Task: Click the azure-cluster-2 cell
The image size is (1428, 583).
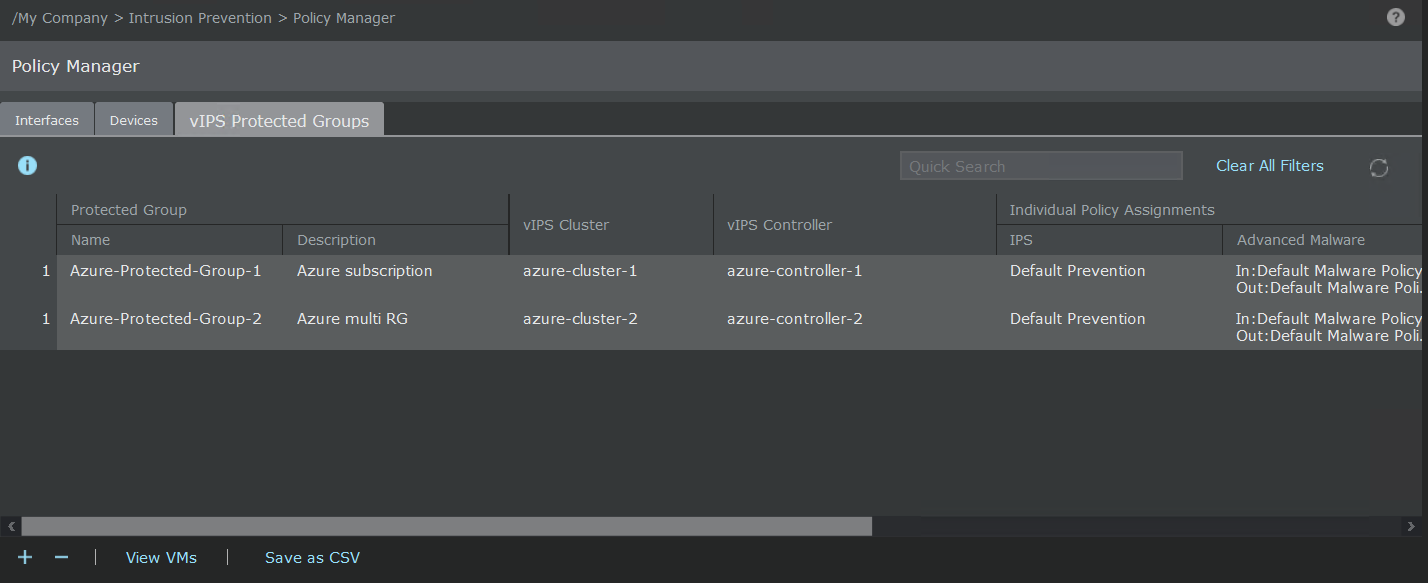Action: 580,319
